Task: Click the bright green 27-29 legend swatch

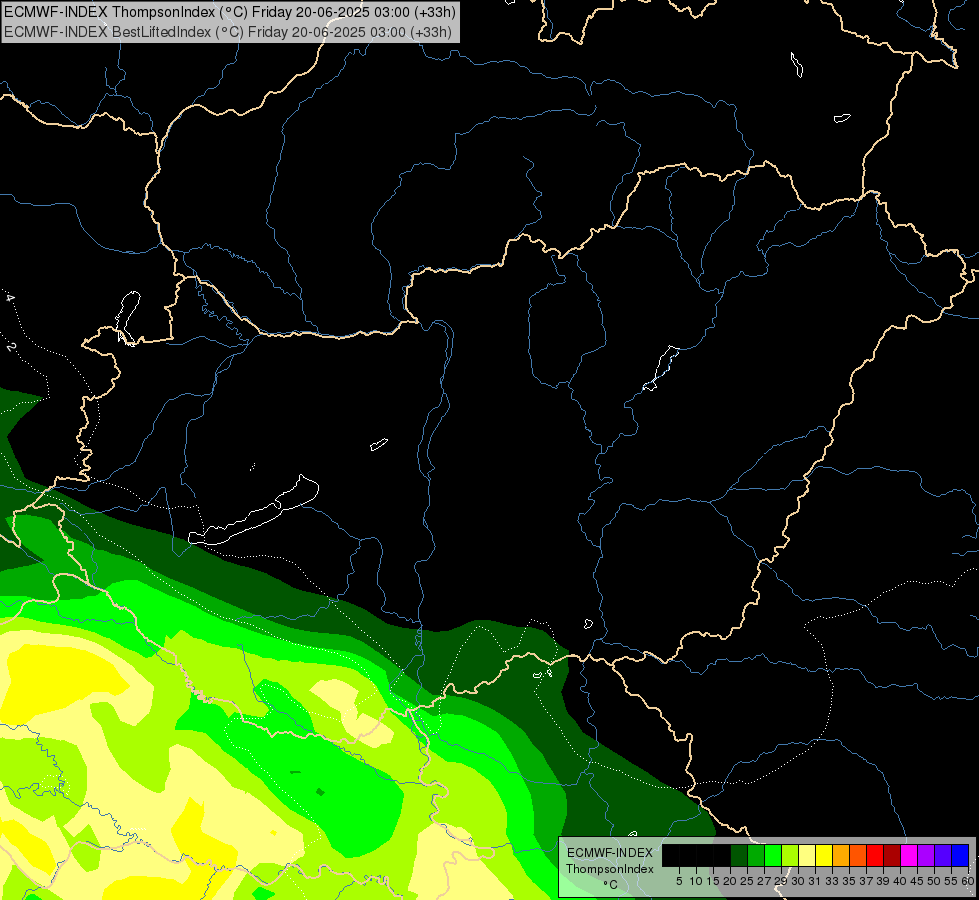Action: click(773, 855)
